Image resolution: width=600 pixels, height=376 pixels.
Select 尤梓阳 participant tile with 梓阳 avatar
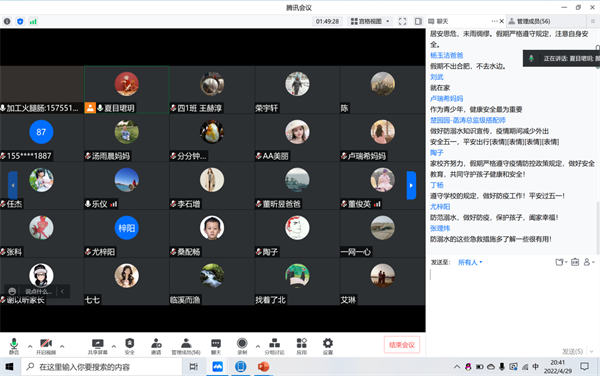point(127,233)
